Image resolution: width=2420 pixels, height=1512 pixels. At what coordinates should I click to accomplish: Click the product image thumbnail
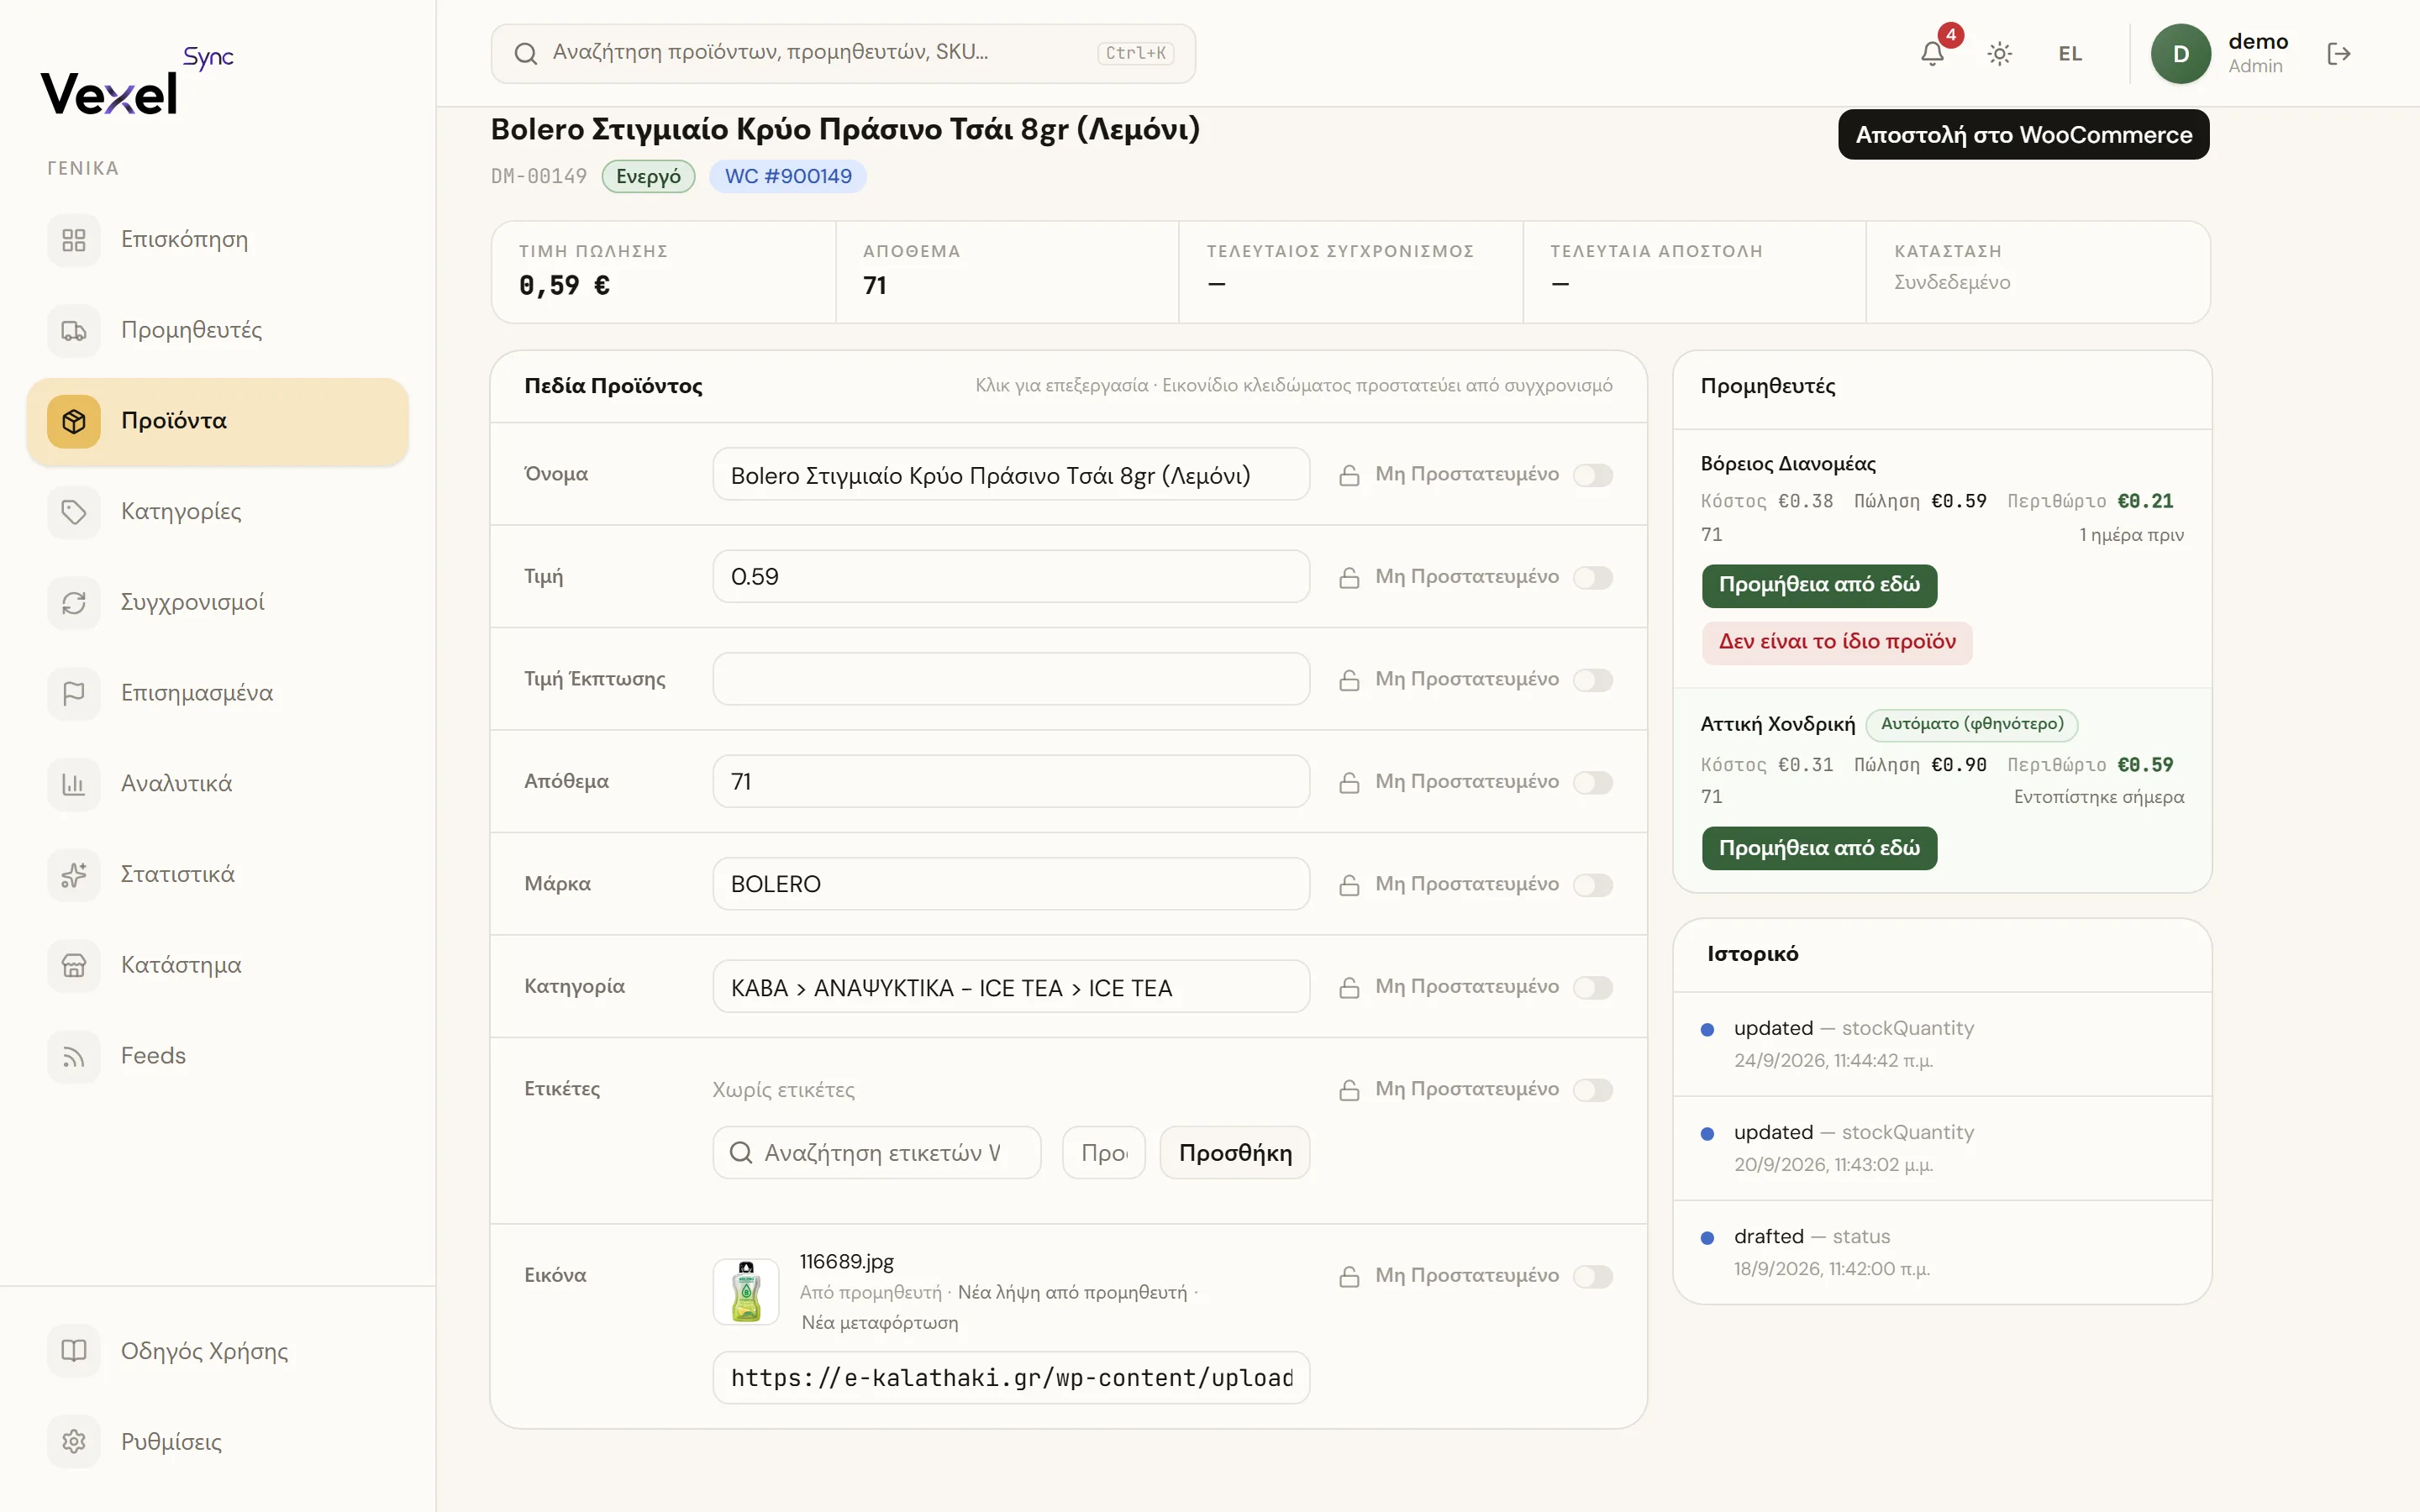tap(746, 1292)
